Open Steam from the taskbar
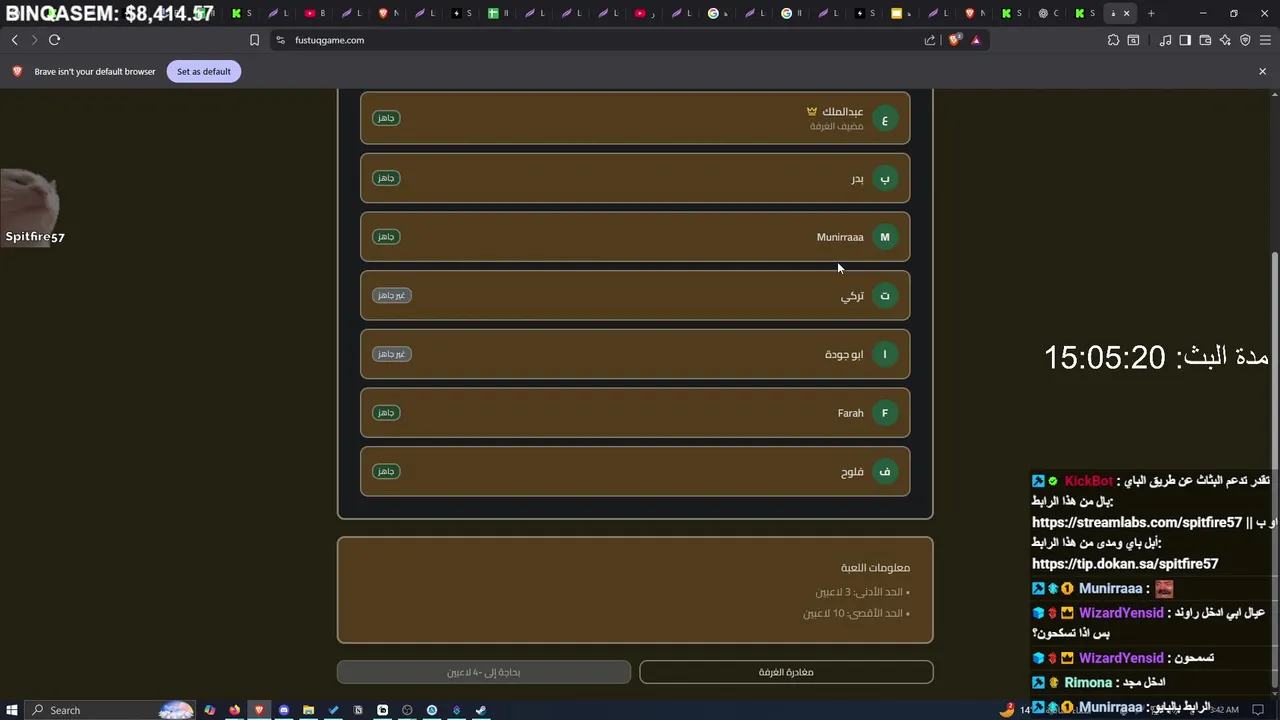 coord(481,710)
